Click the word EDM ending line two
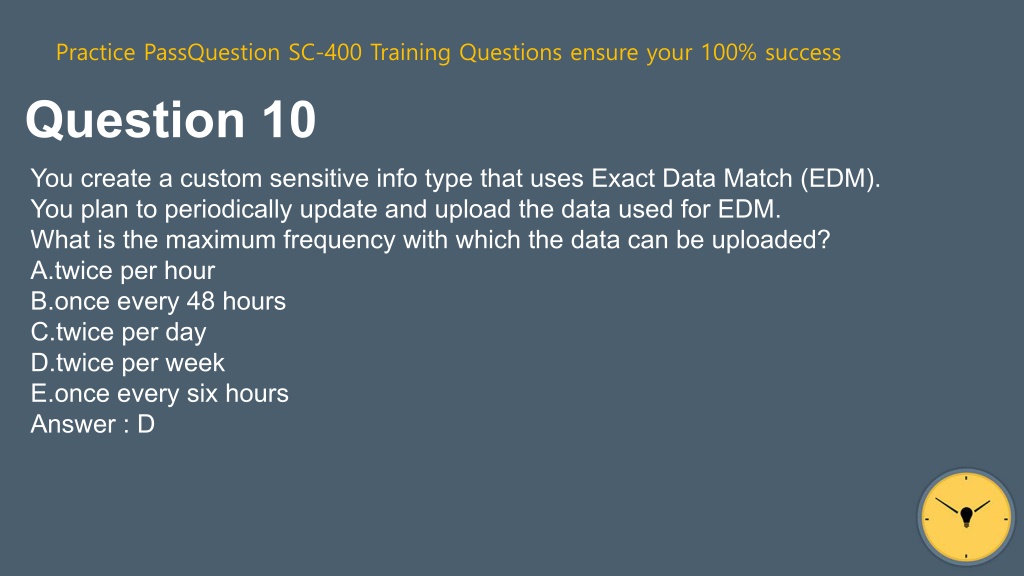The width and height of the screenshot is (1024, 576). 749,209
